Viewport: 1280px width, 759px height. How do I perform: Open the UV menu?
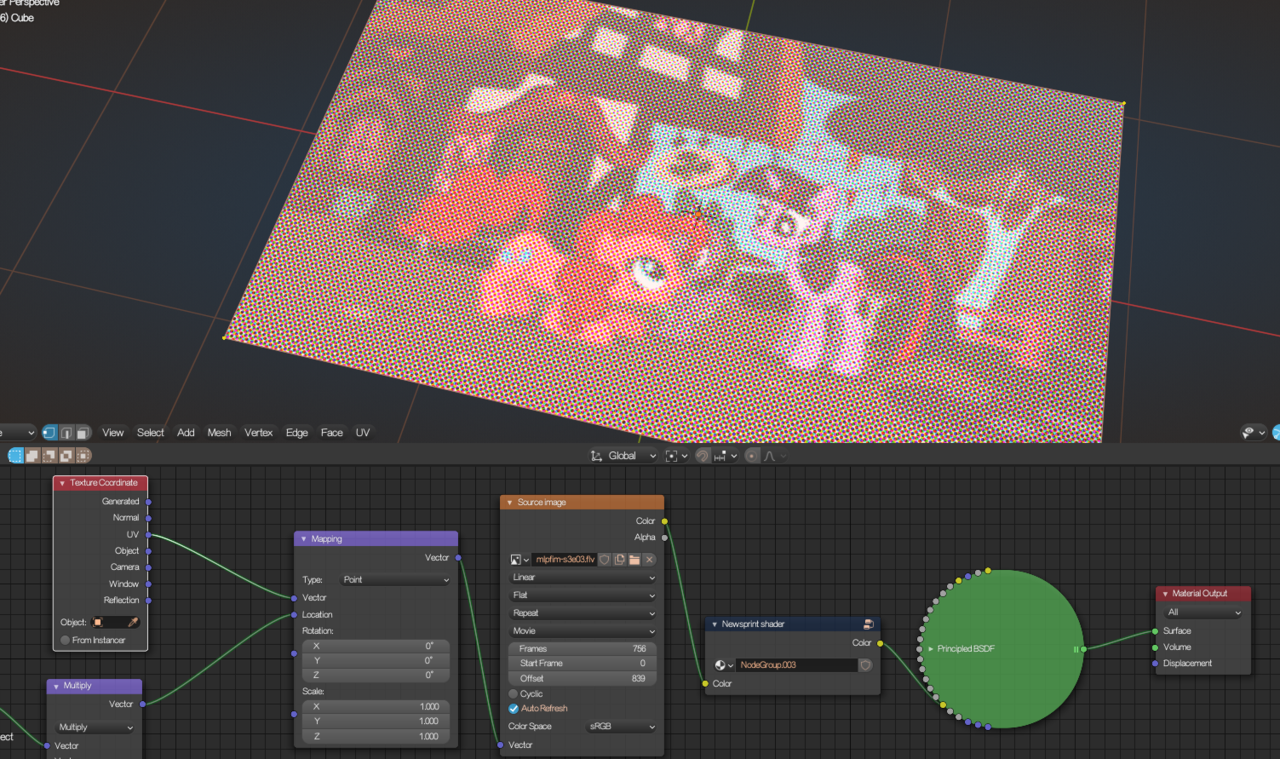point(362,433)
